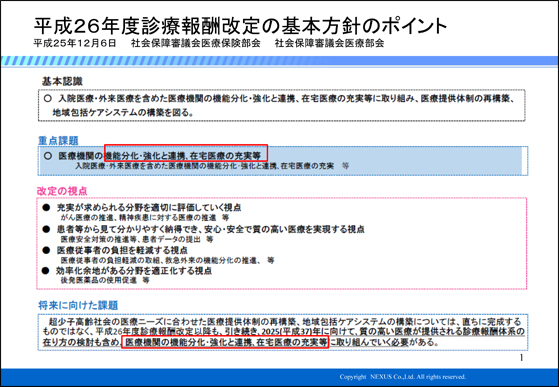
Task: Click the blue heading 重点課題
Action: (x=58, y=140)
